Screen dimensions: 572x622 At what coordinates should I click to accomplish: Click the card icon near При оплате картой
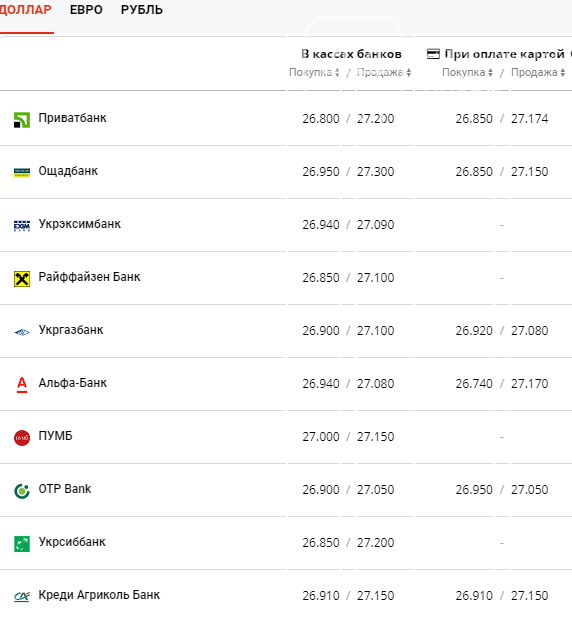[x=433, y=54]
